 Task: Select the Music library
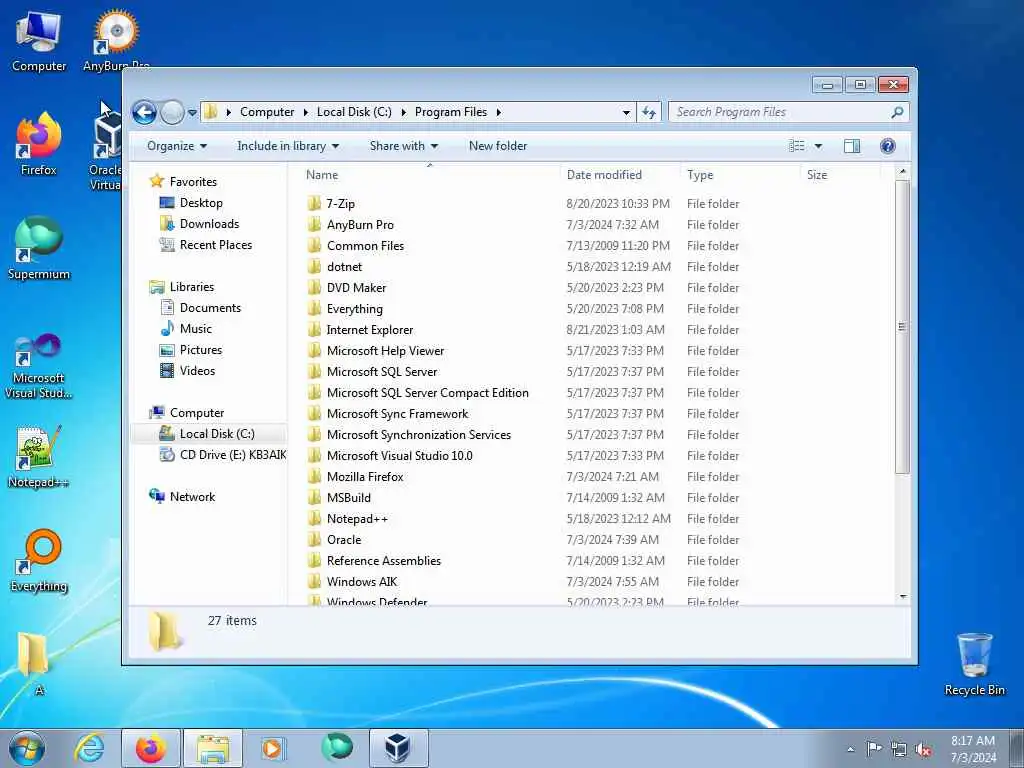tap(195, 328)
